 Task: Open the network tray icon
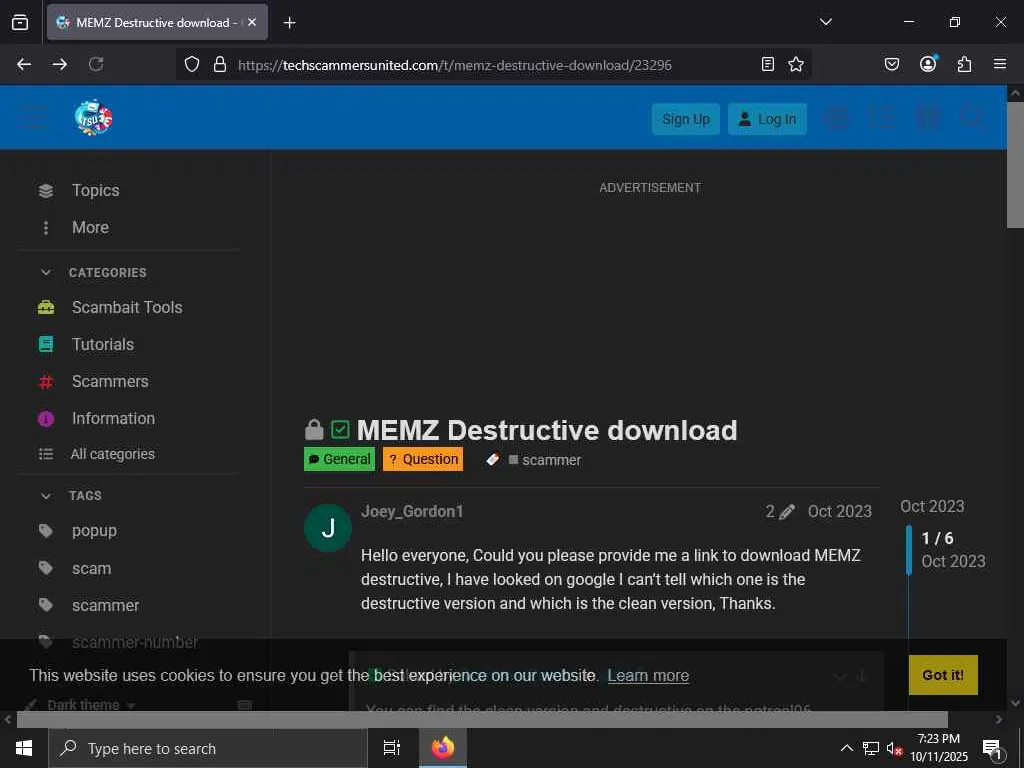pyautogui.click(x=871, y=748)
